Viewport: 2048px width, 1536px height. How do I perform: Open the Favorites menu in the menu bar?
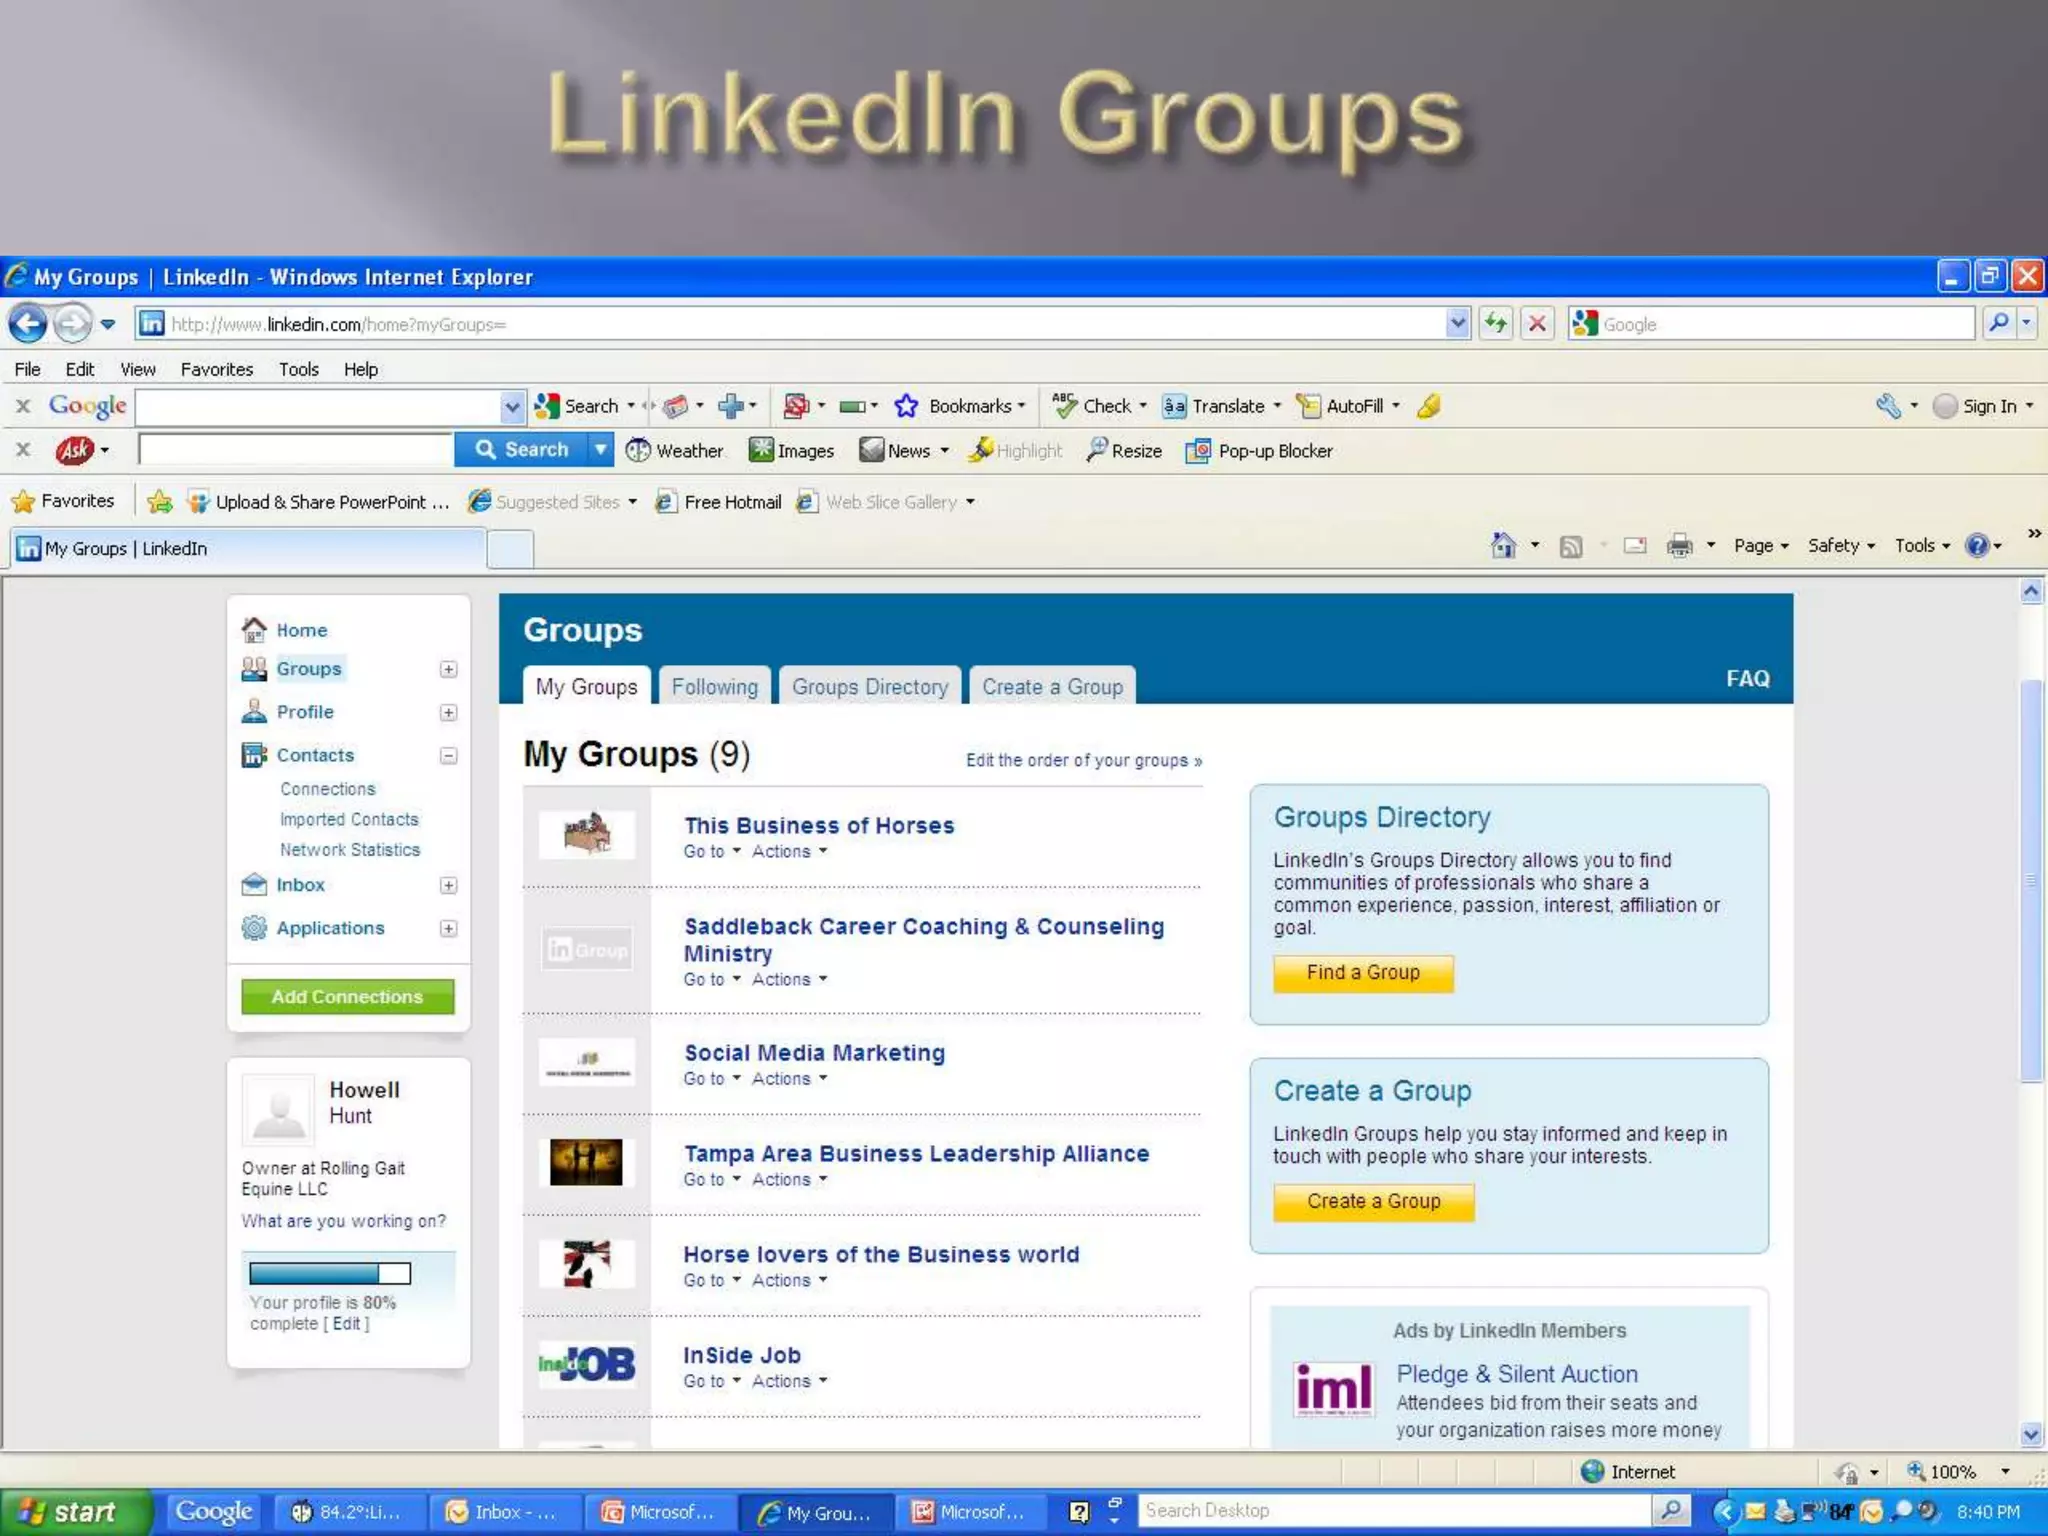click(216, 369)
